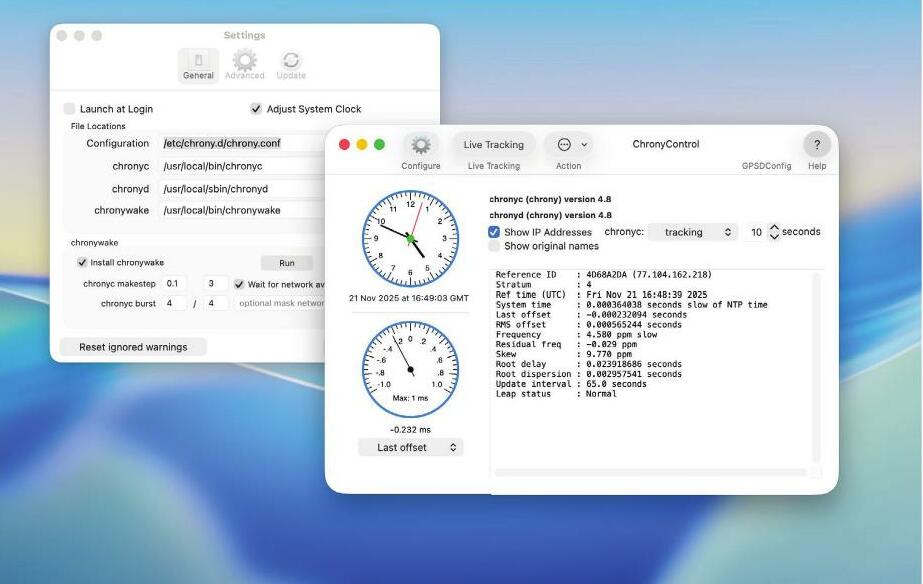Click the Leap status Normal line

coord(556,394)
